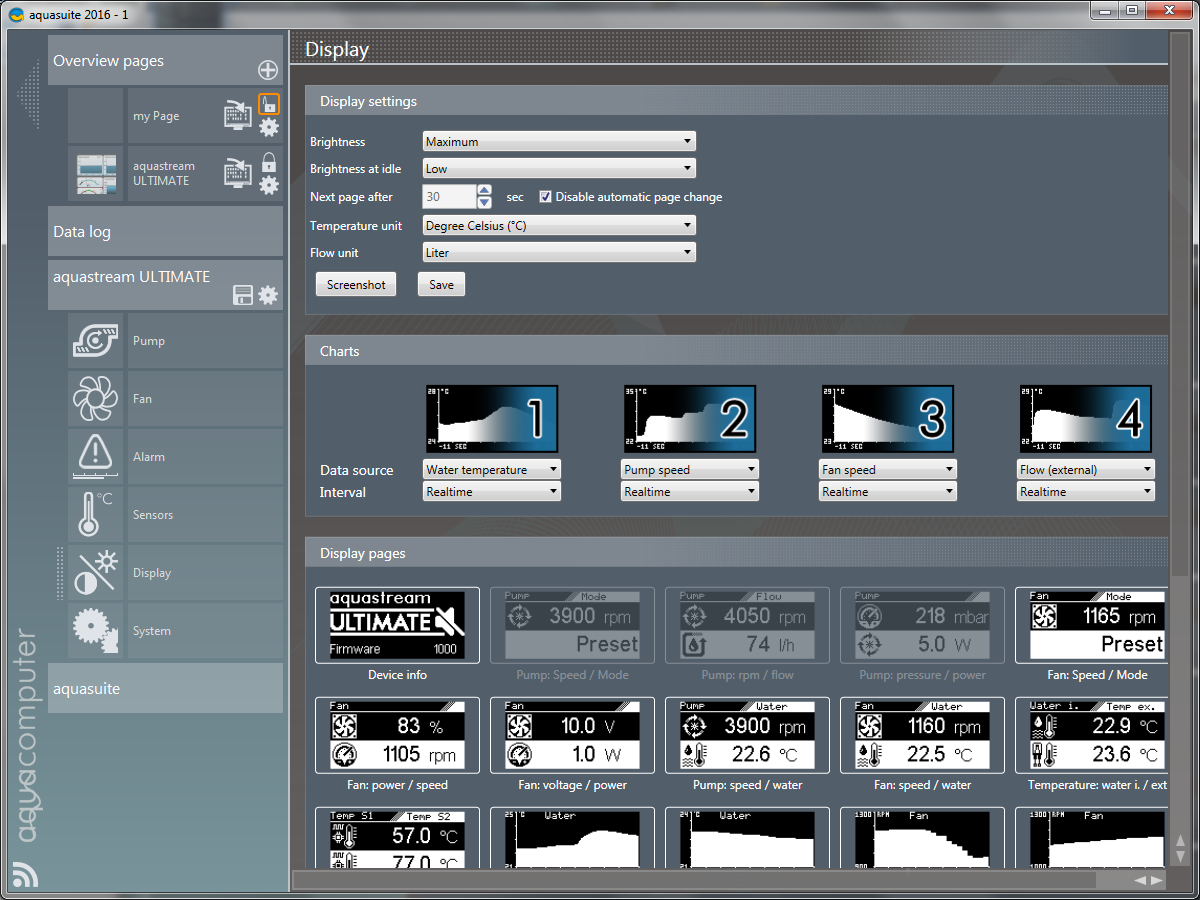Toggle the Temp S1 / Temp S2 display page
1200x900 pixels.
pyautogui.click(x=397, y=838)
